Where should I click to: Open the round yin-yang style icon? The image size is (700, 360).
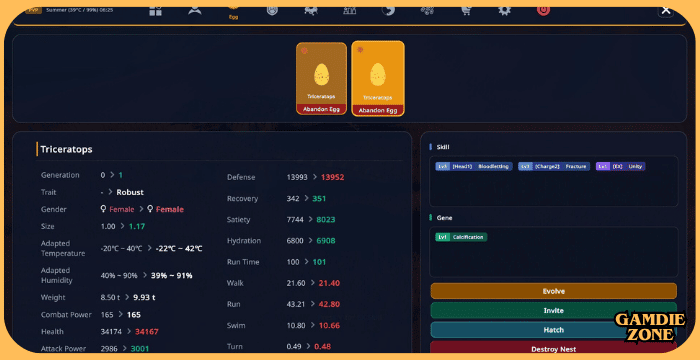388,11
